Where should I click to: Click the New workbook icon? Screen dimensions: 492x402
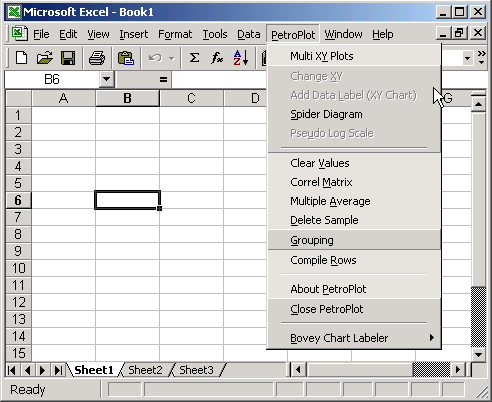(x=22, y=58)
